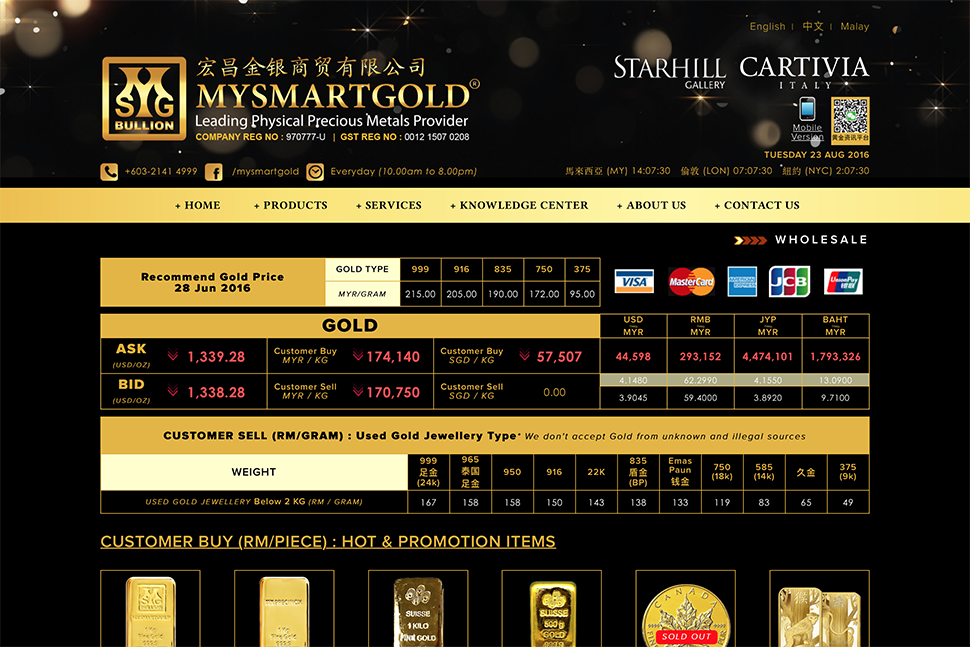This screenshot has height=647, width=970.
Task: Click the MasterCard logo
Action: point(692,282)
